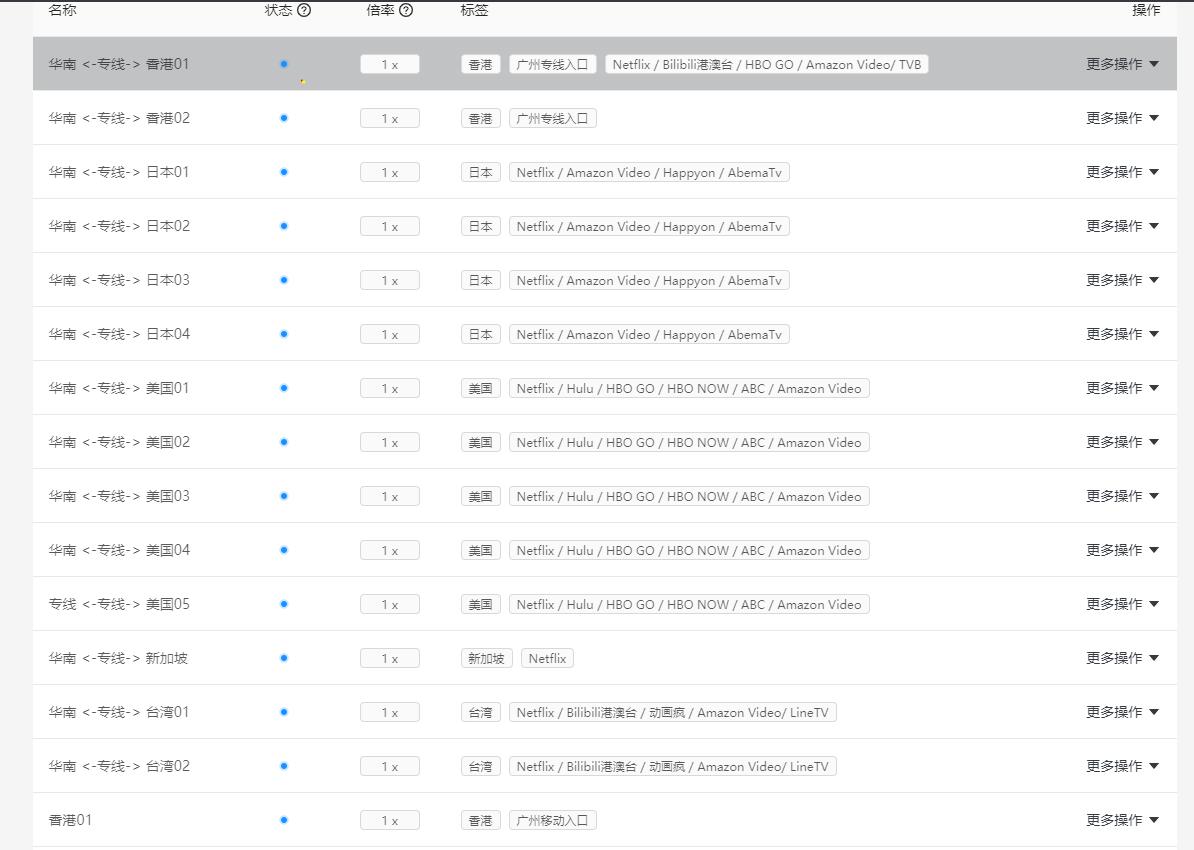Image resolution: width=1194 pixels, height=850 pixels.
Task: Click the status dot for 华南 日本03
Action: [x=284, y=280]
